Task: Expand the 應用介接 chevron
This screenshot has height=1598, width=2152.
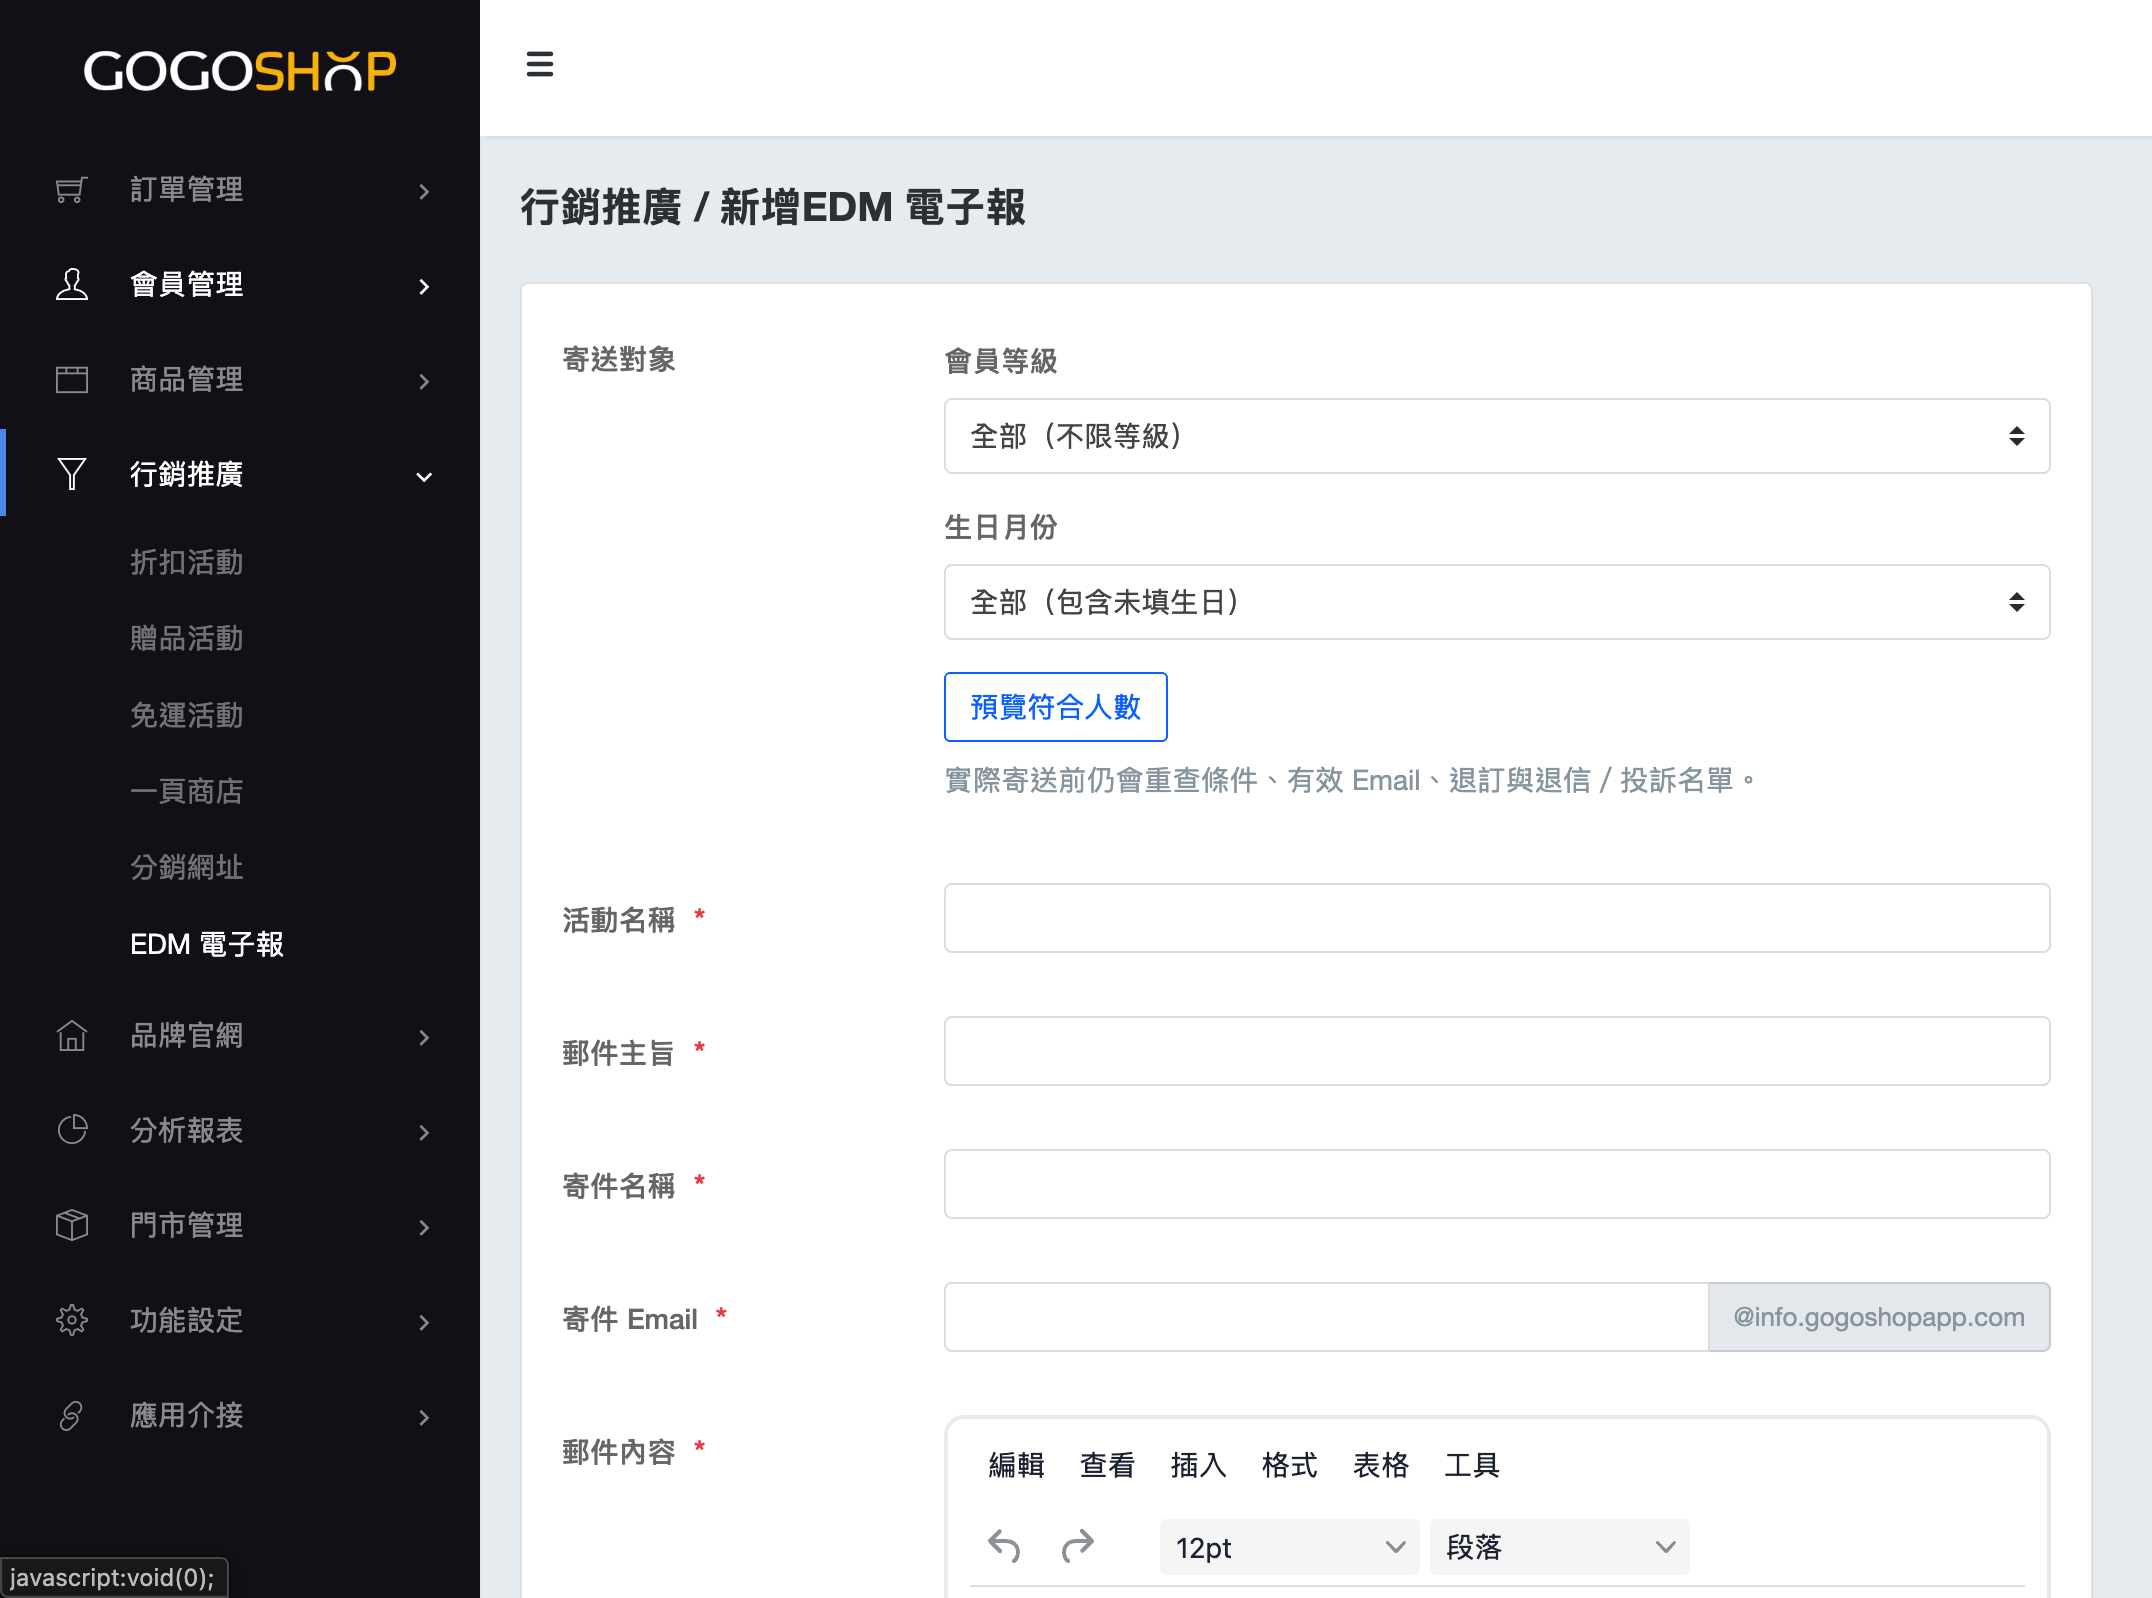Action: coord(424,1417)
